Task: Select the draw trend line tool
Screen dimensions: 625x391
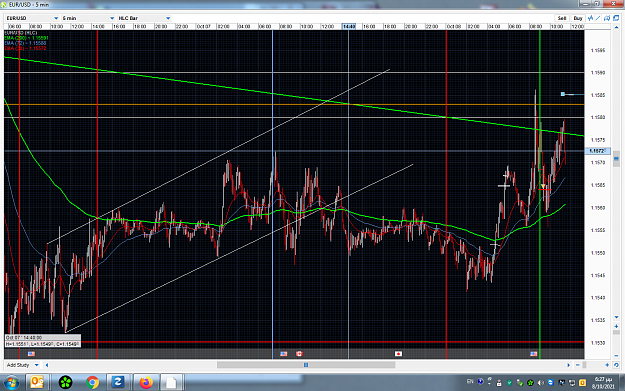Action: point(598,18)
